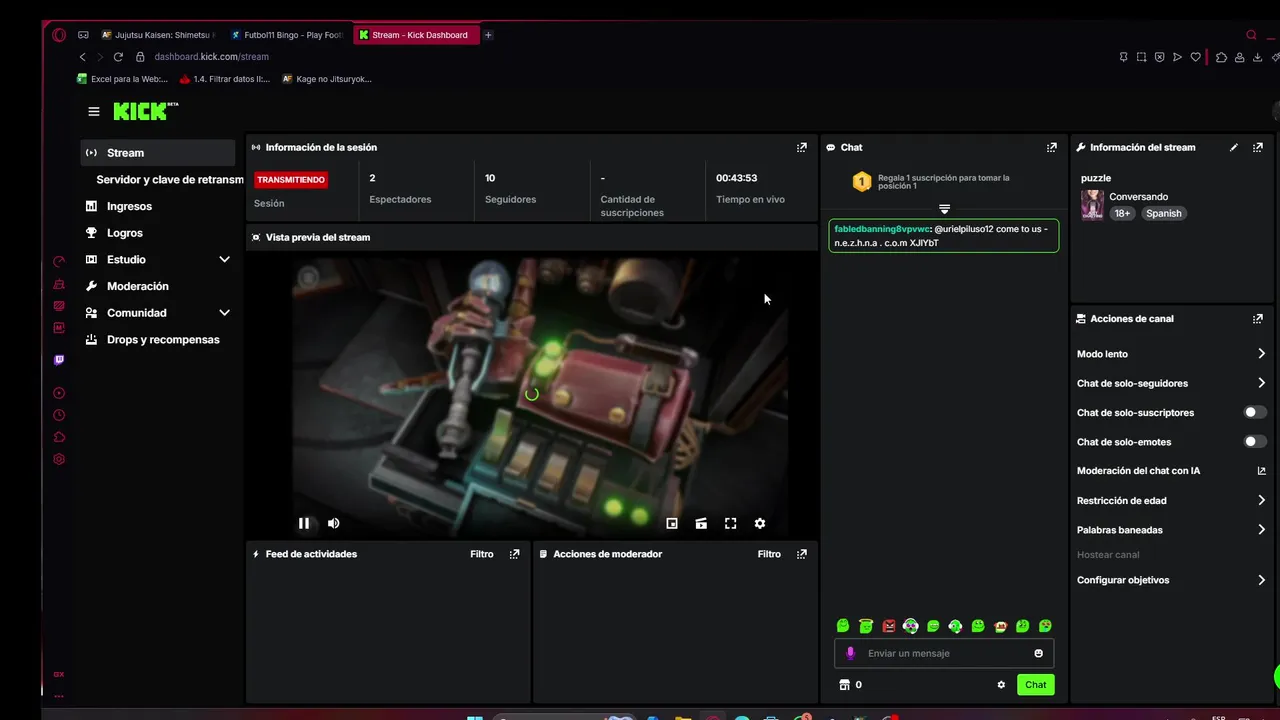Open Filtro in Acciones de moderador

(x=769, y=554)
